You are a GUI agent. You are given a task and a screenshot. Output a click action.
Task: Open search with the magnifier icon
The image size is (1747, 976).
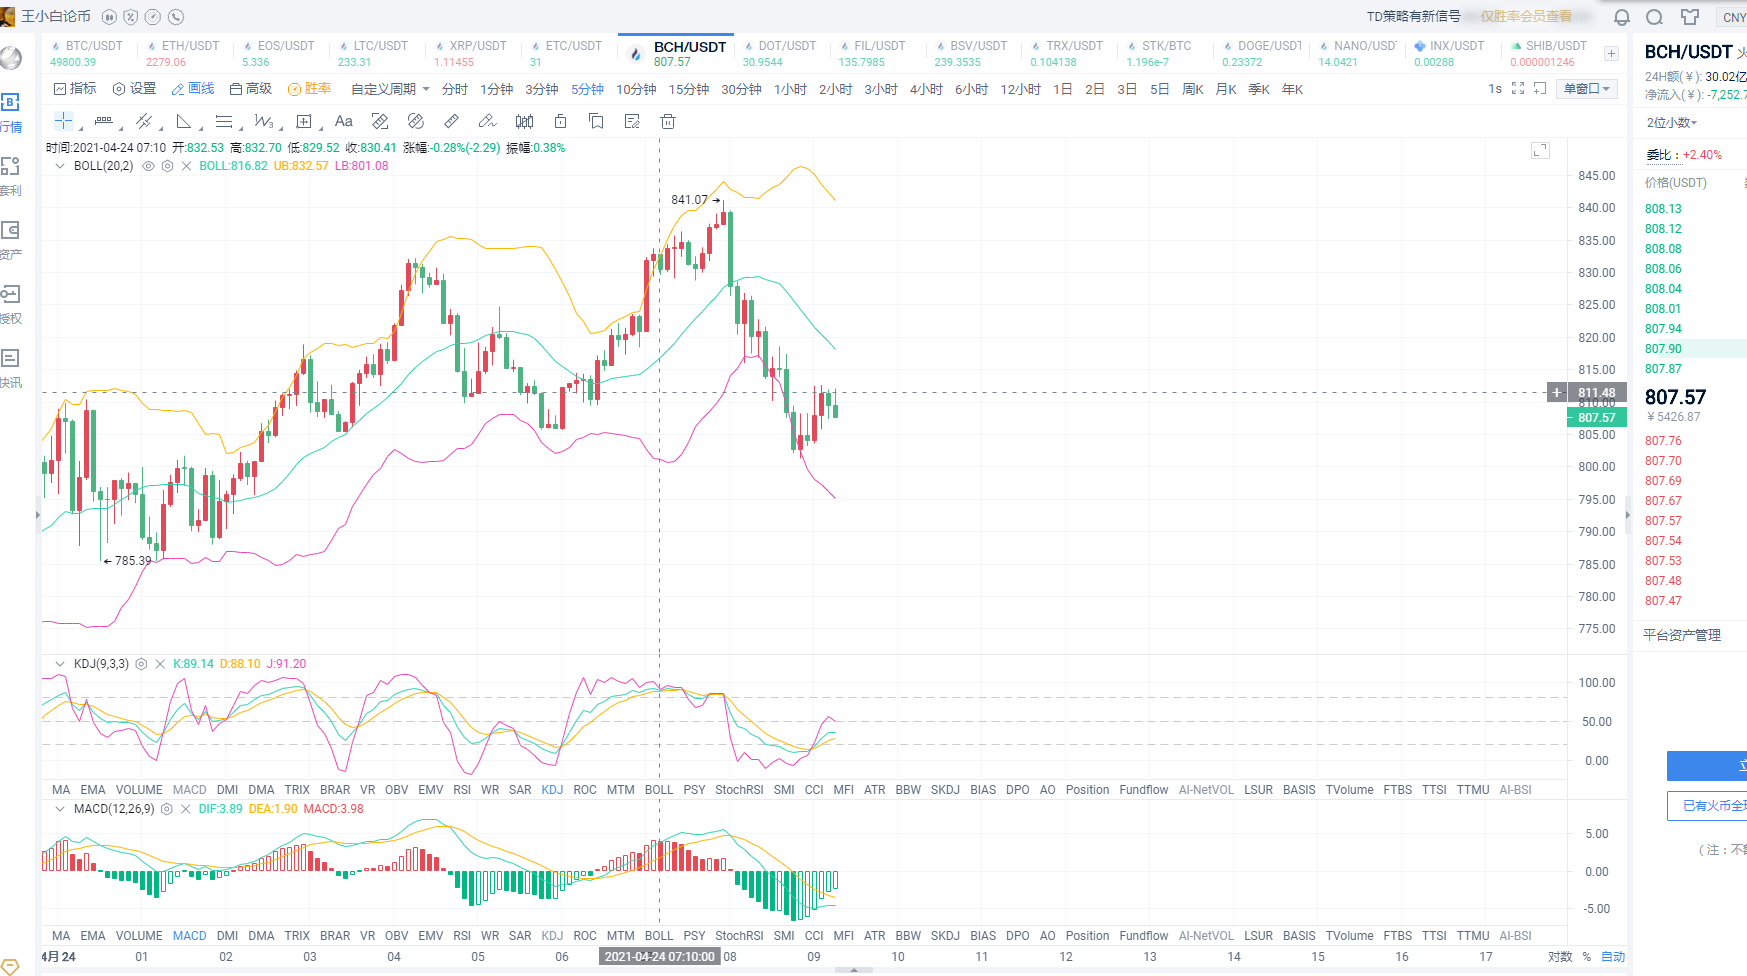coord(1654,17)
